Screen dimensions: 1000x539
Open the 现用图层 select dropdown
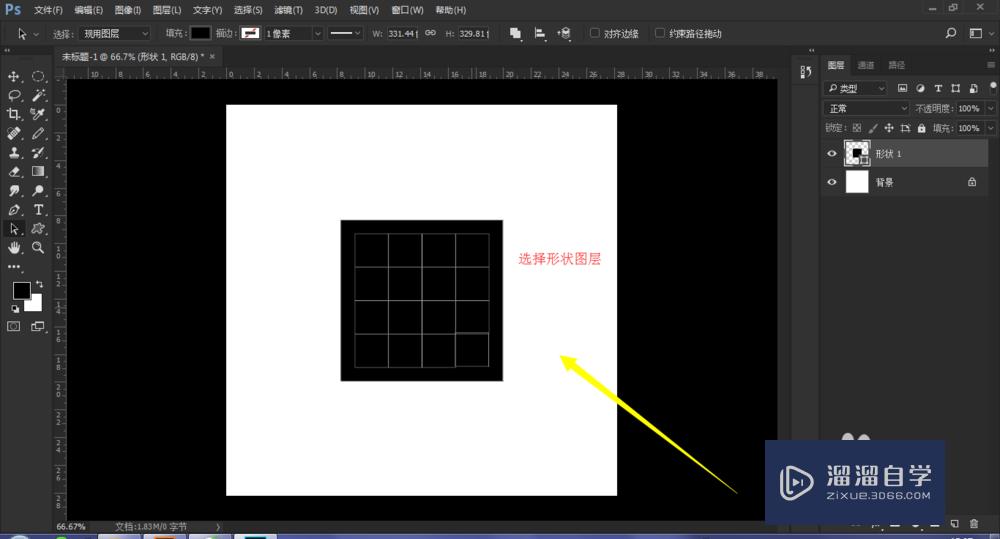pos(115,33)
